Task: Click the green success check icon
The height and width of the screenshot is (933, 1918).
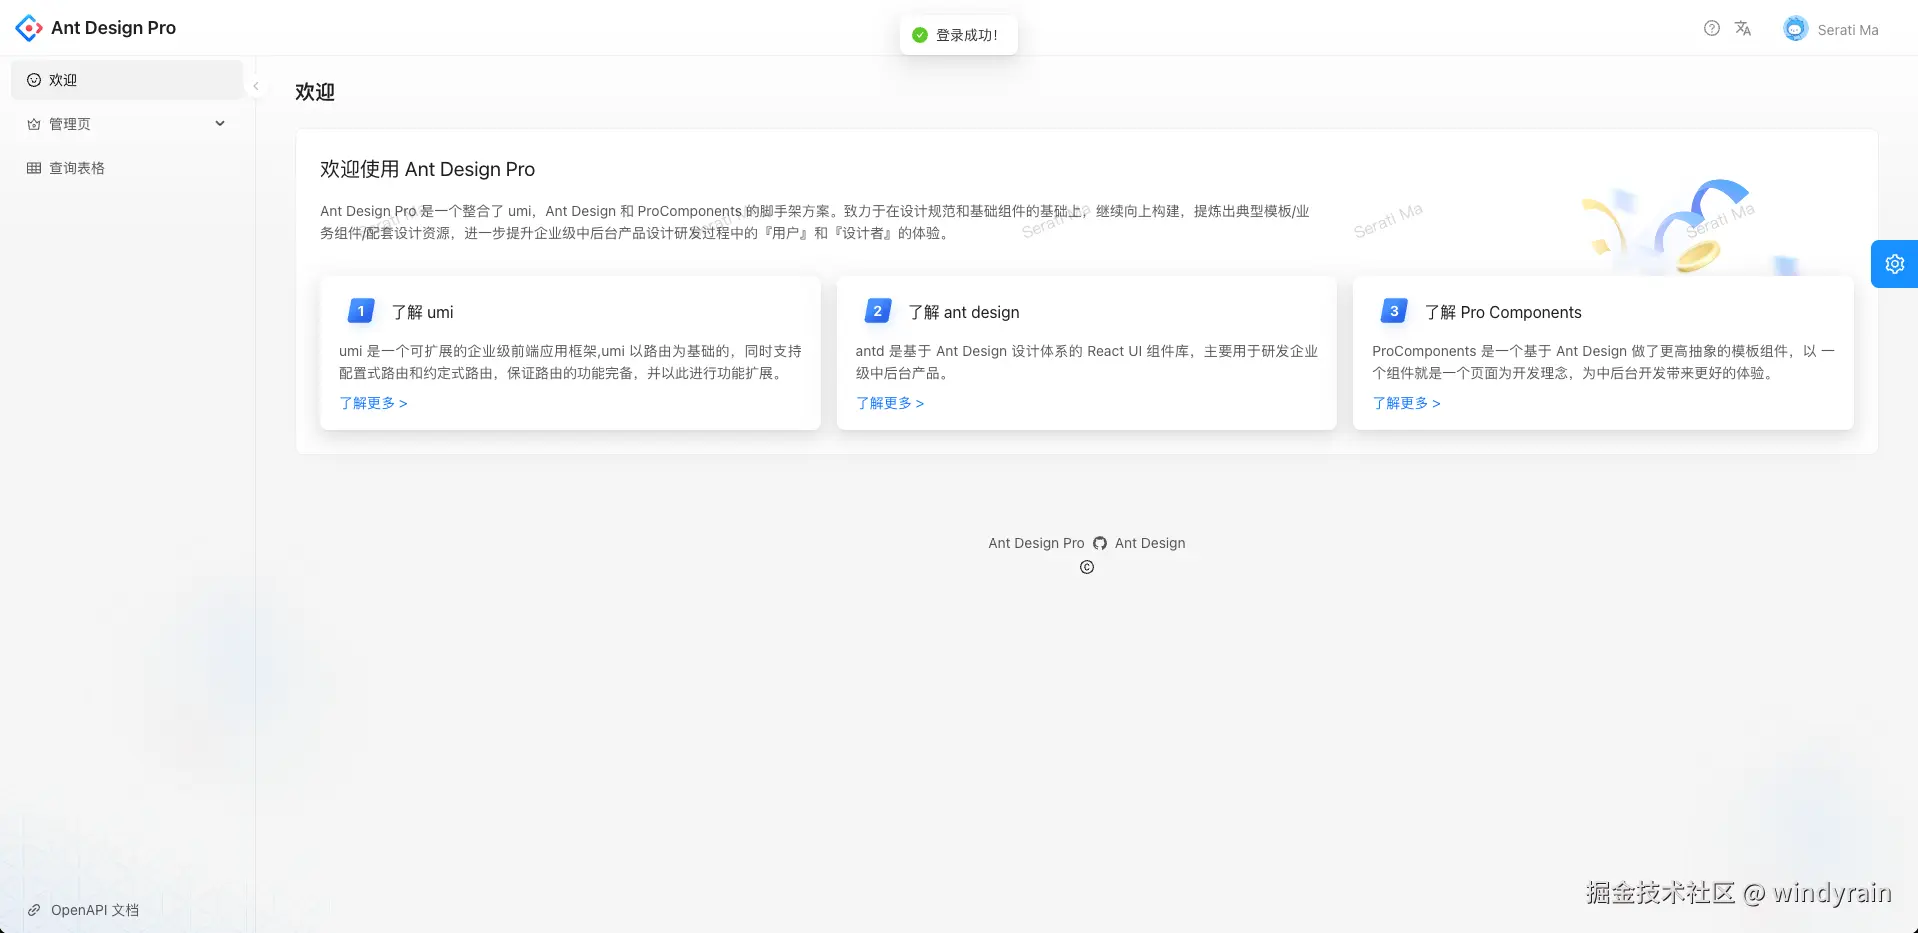Action: pos(920,35)
